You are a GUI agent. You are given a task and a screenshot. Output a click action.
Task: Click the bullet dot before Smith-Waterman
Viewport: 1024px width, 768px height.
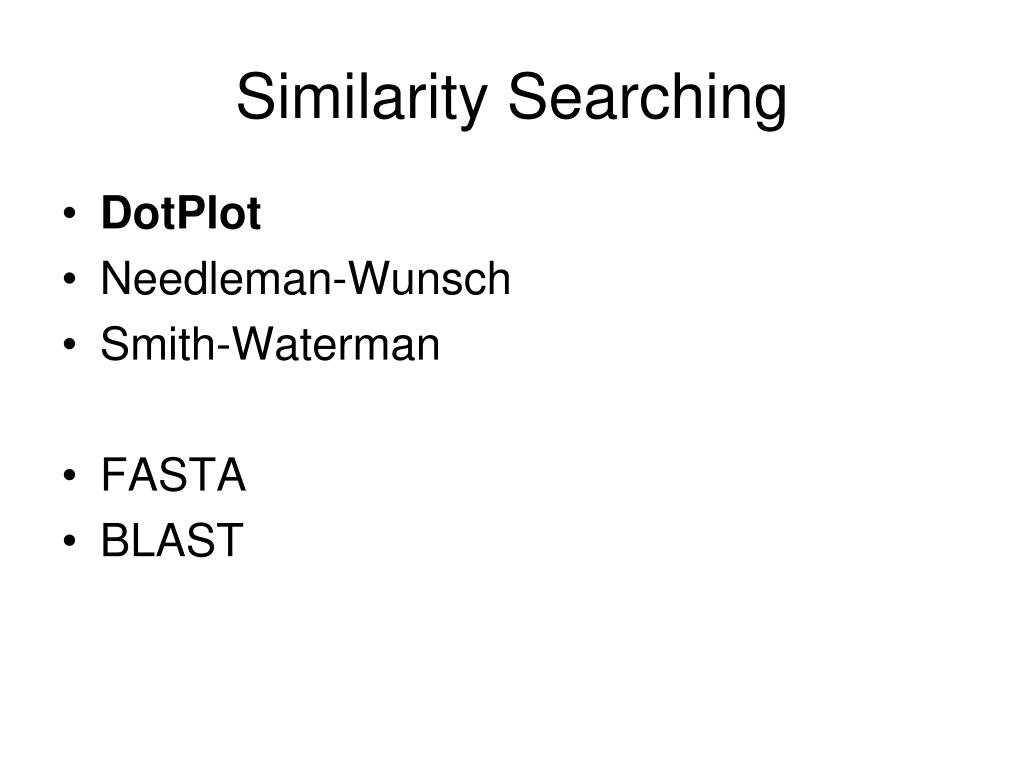pyautogui.click(x=70, y=344)
